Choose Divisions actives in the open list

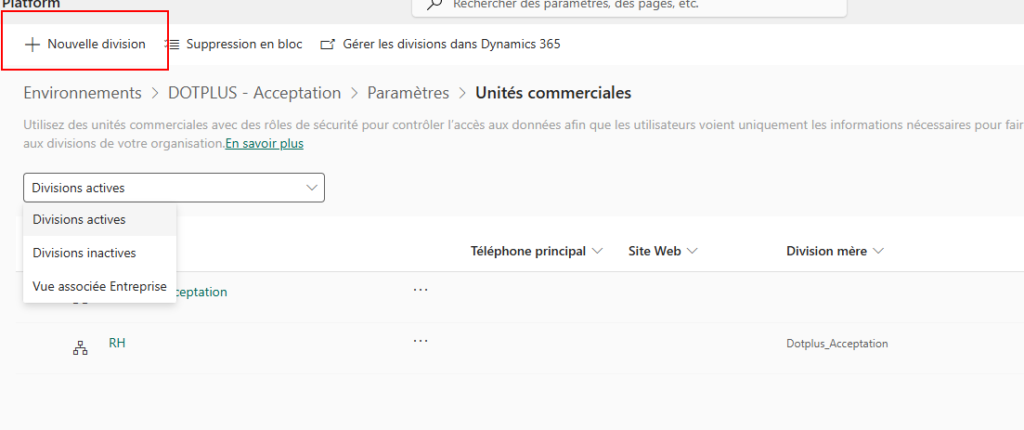tap(79, 219)
